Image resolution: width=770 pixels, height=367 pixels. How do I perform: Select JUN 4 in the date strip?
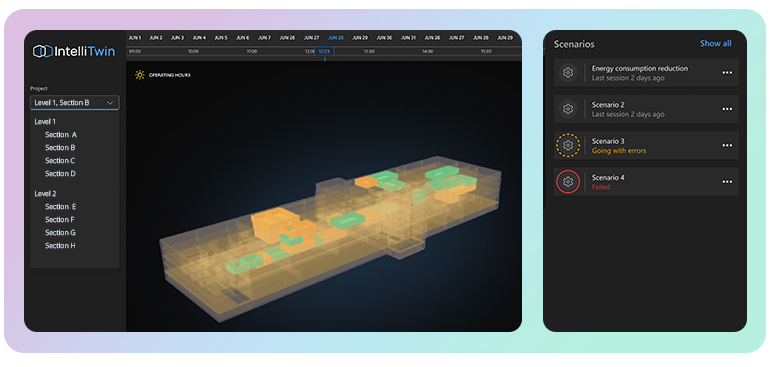199,37
